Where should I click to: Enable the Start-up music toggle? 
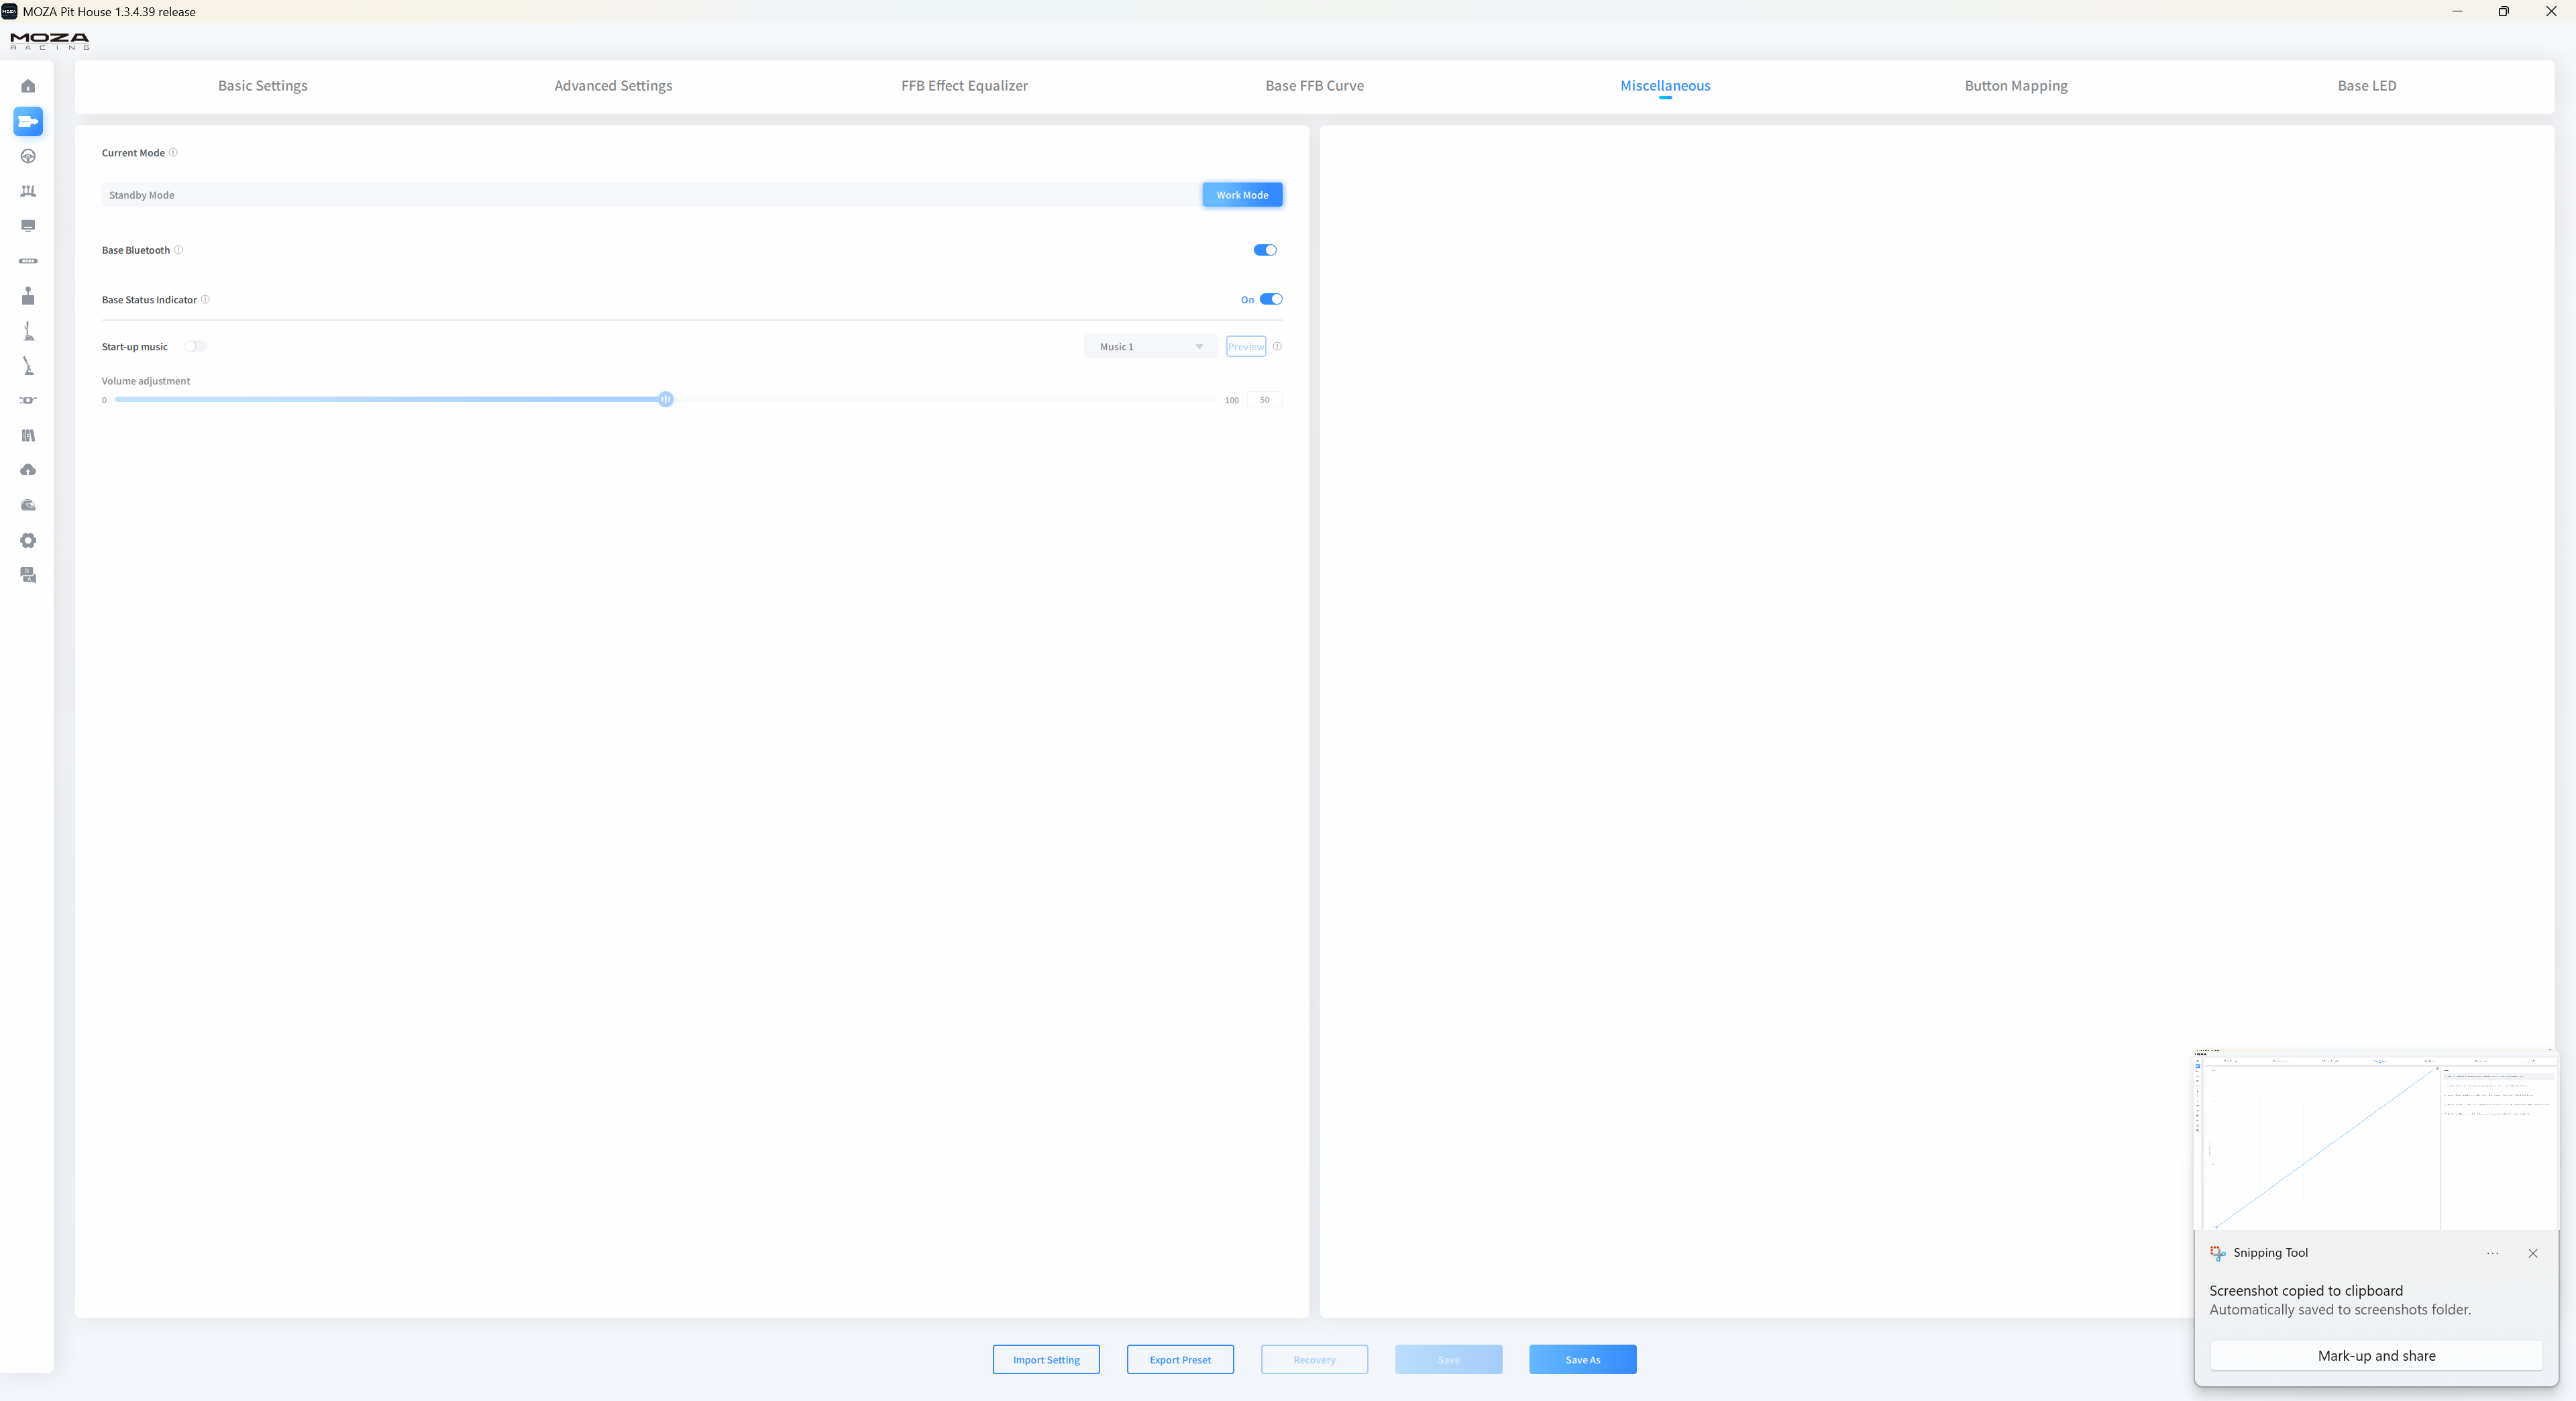point(195,346)
